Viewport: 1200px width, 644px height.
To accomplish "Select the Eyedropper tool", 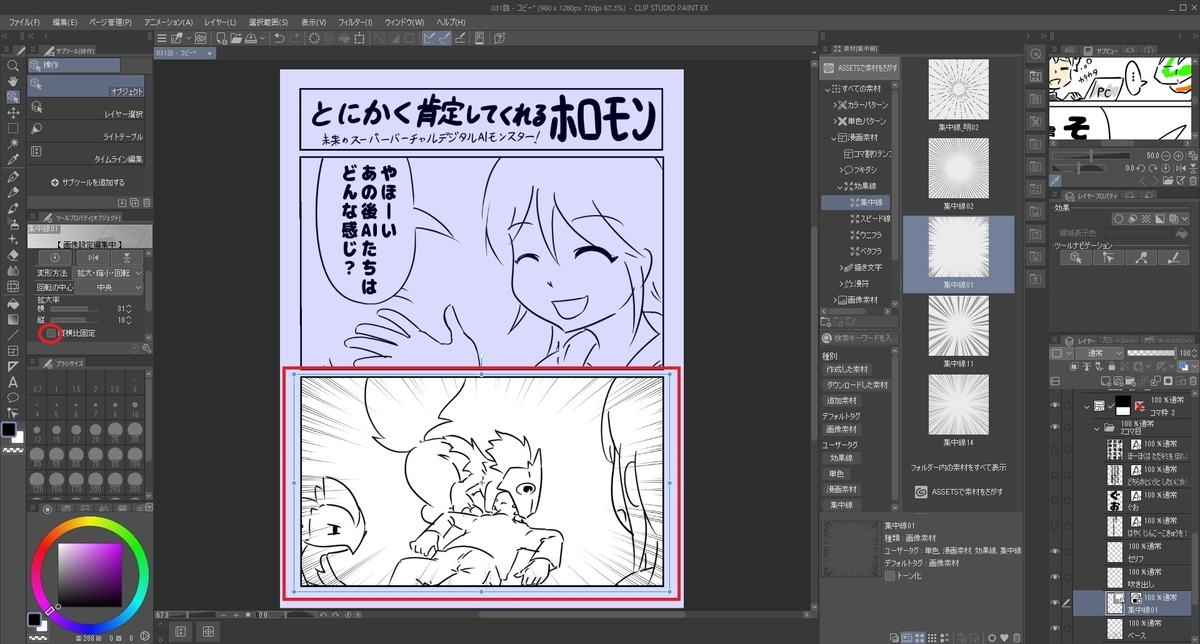I will point(12,160).
